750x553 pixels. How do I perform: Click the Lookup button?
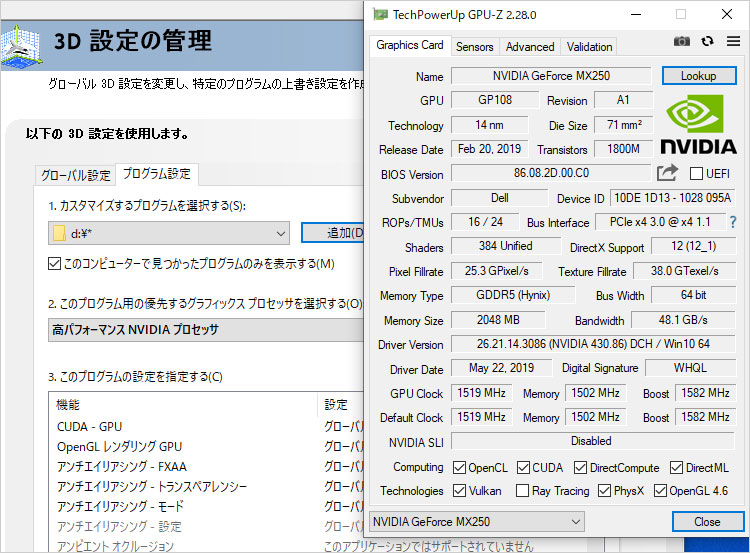click(699, 76)
